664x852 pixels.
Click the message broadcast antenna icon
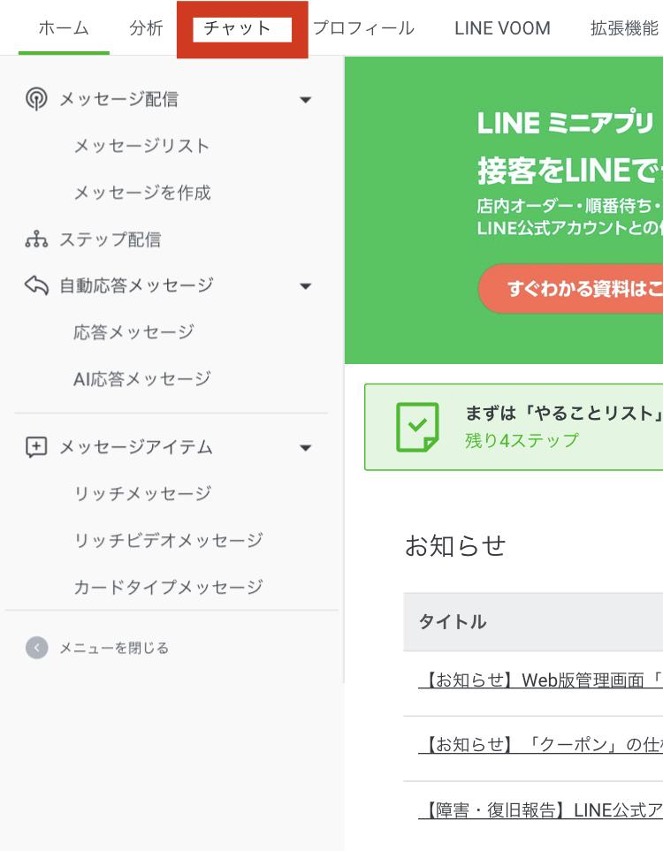click(x=36, y=99)
